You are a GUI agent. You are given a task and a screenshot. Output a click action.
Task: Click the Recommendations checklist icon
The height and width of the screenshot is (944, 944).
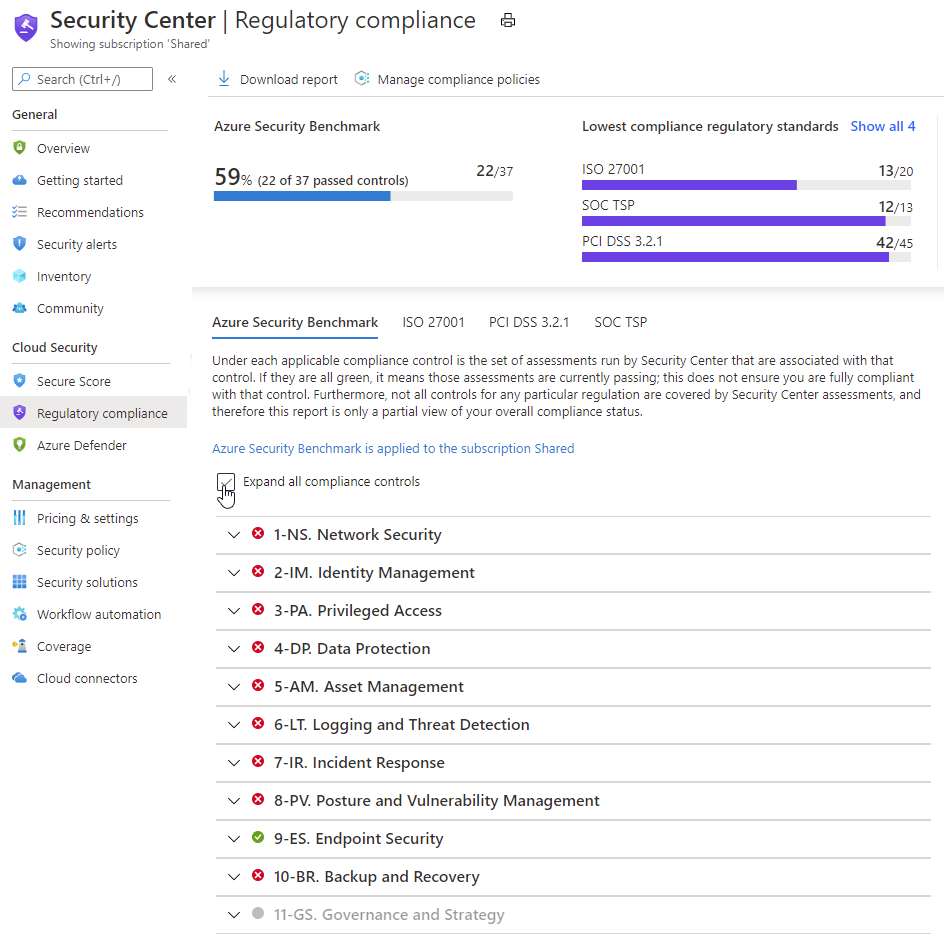20,212
